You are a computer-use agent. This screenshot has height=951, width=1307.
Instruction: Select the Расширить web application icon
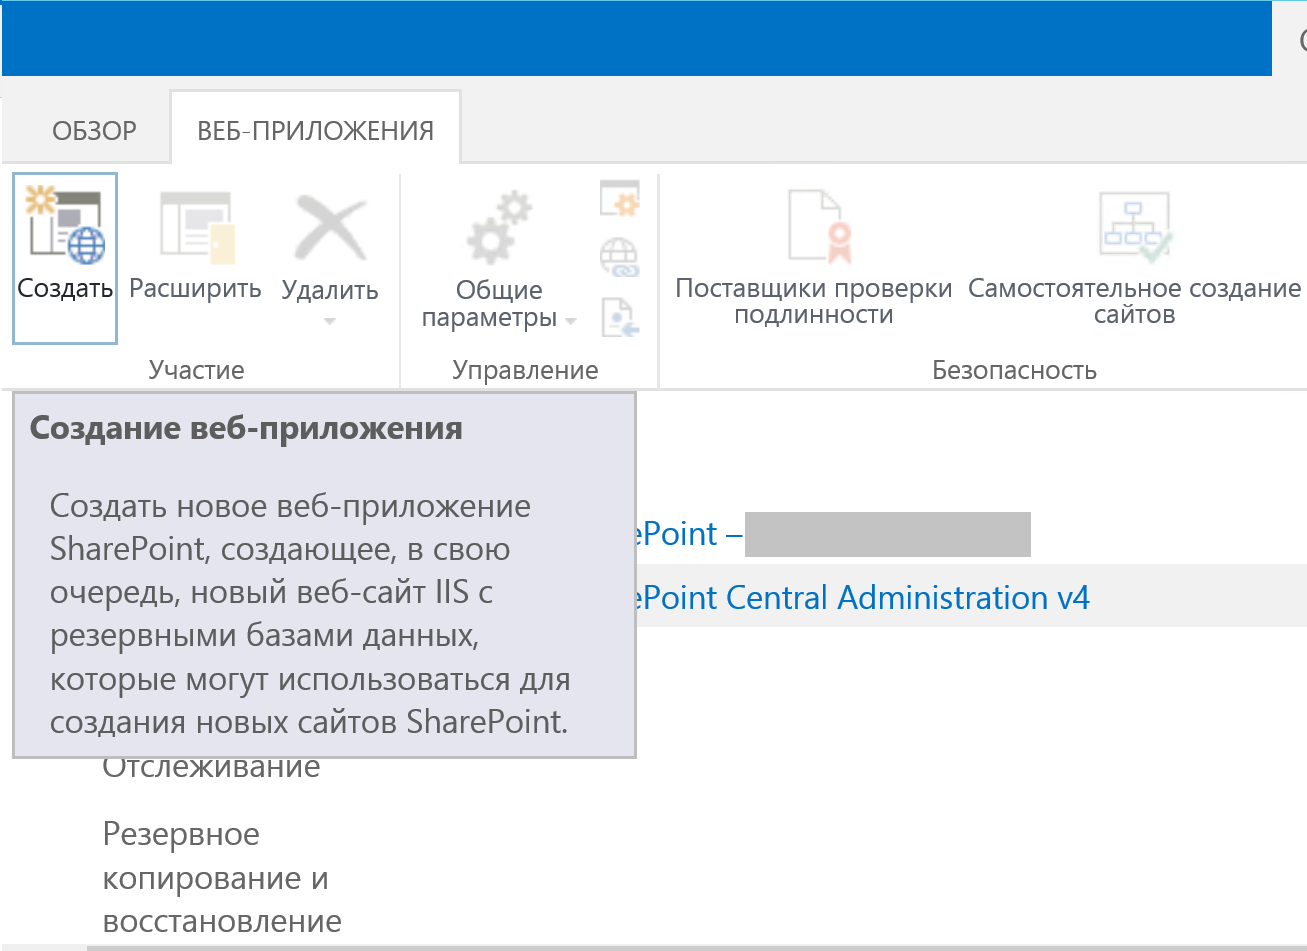[196, 227]
